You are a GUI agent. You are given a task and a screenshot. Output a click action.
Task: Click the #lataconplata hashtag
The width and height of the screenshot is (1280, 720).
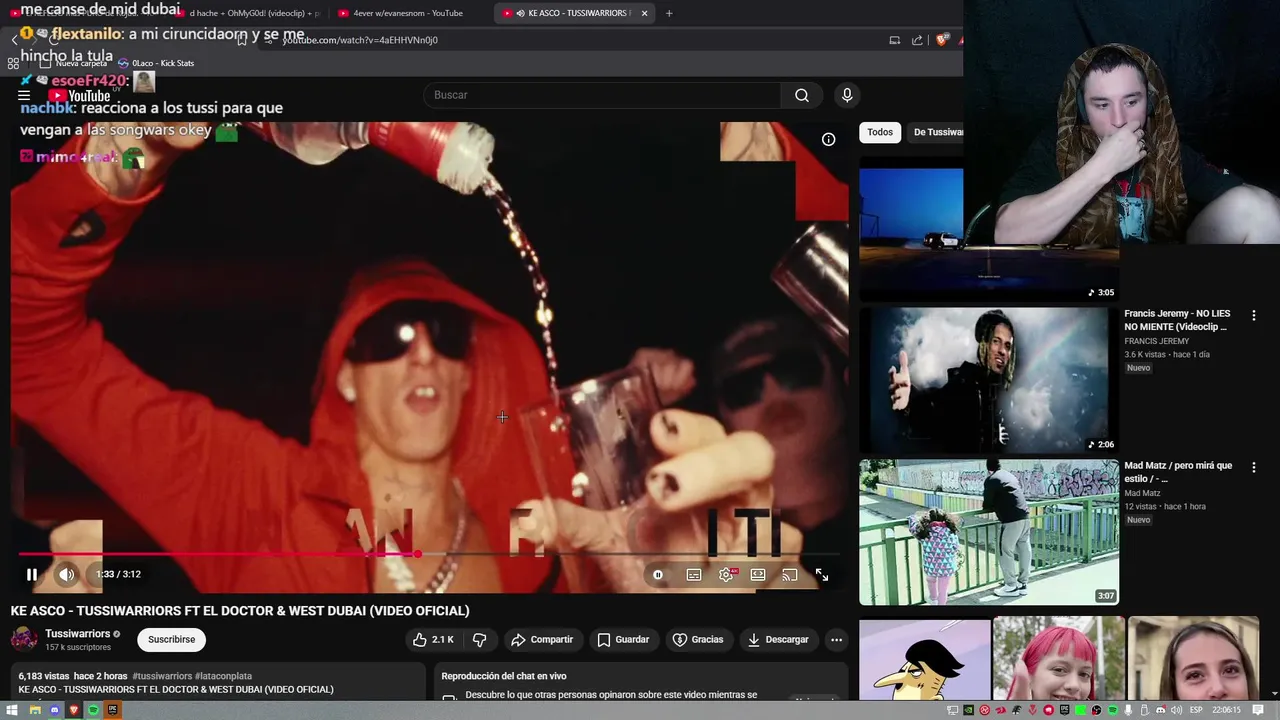click(223, 676)
